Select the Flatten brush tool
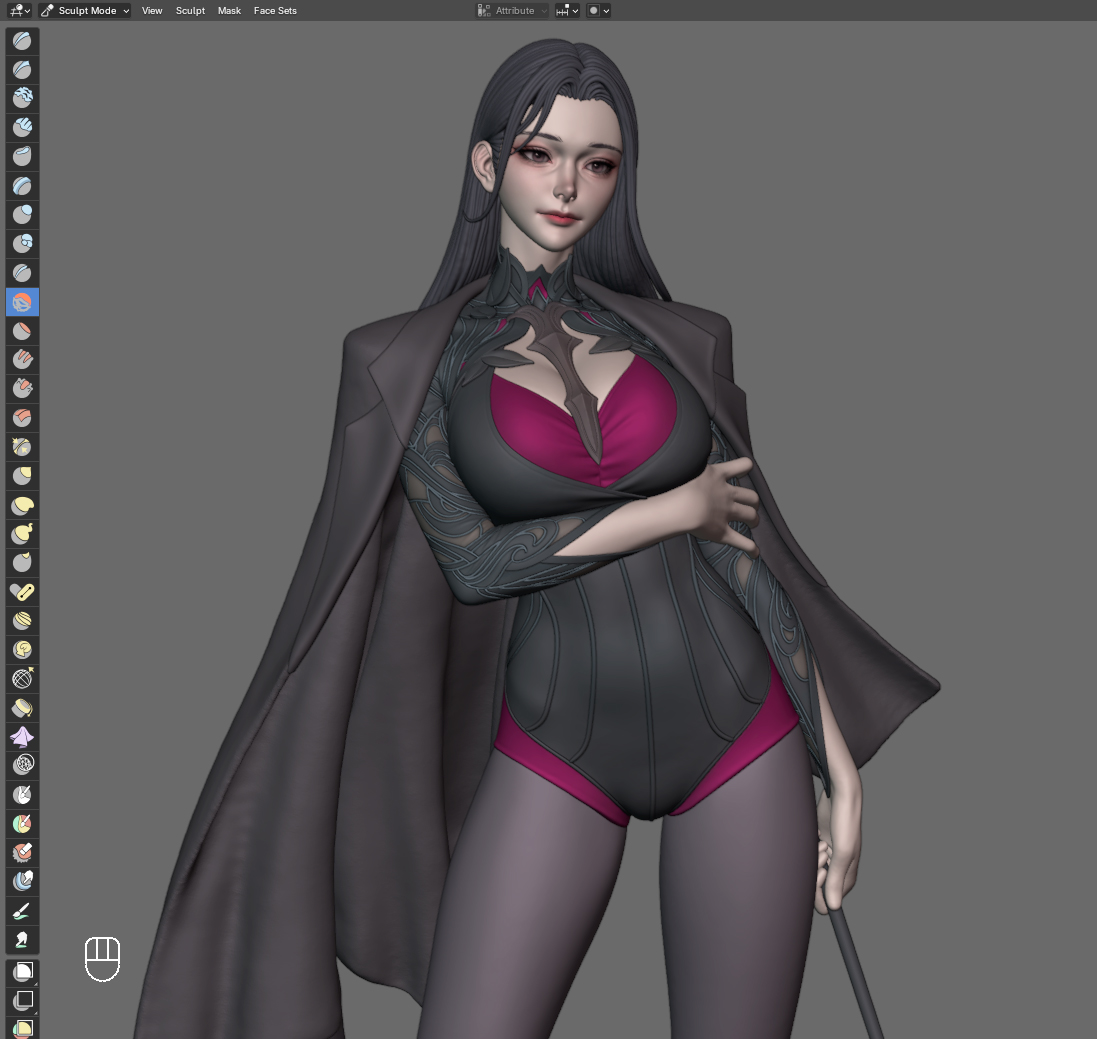Image resolution: width=1097 pixels, height=1039 pixels. point(22,330)
